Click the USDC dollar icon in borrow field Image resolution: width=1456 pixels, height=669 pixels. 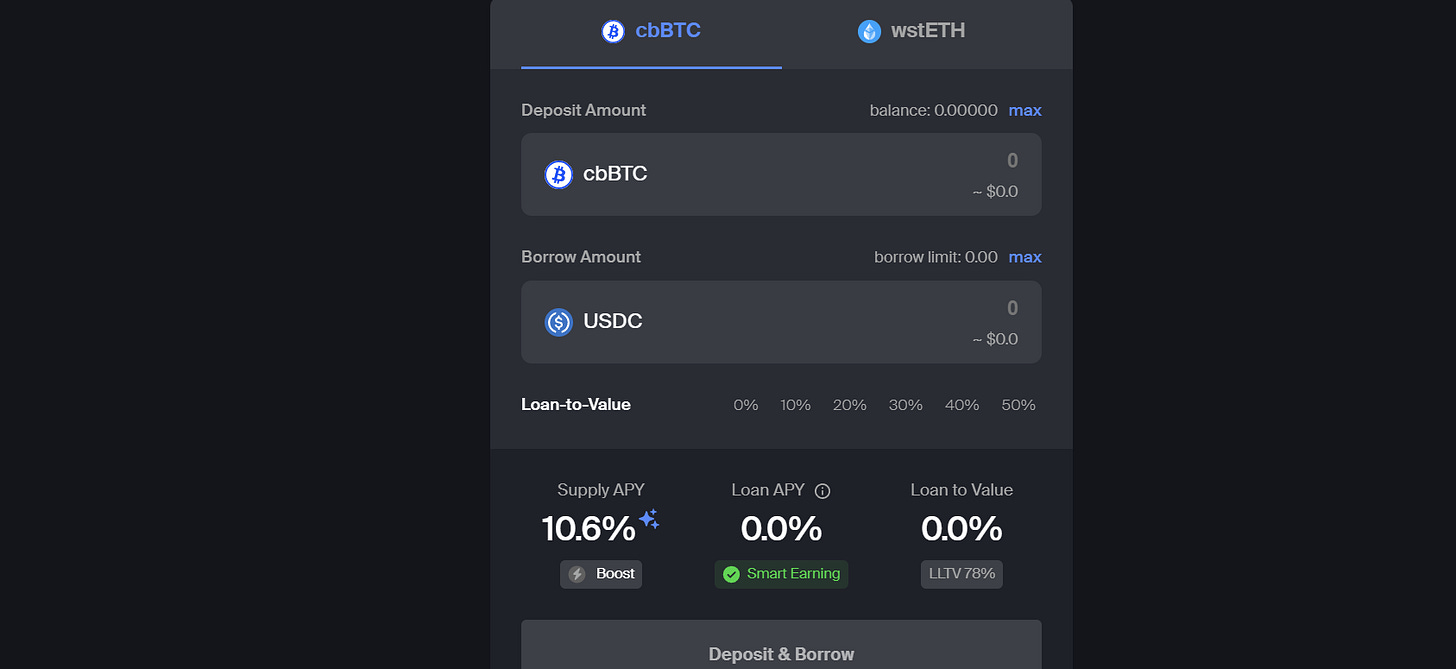[x=558, y=322]
